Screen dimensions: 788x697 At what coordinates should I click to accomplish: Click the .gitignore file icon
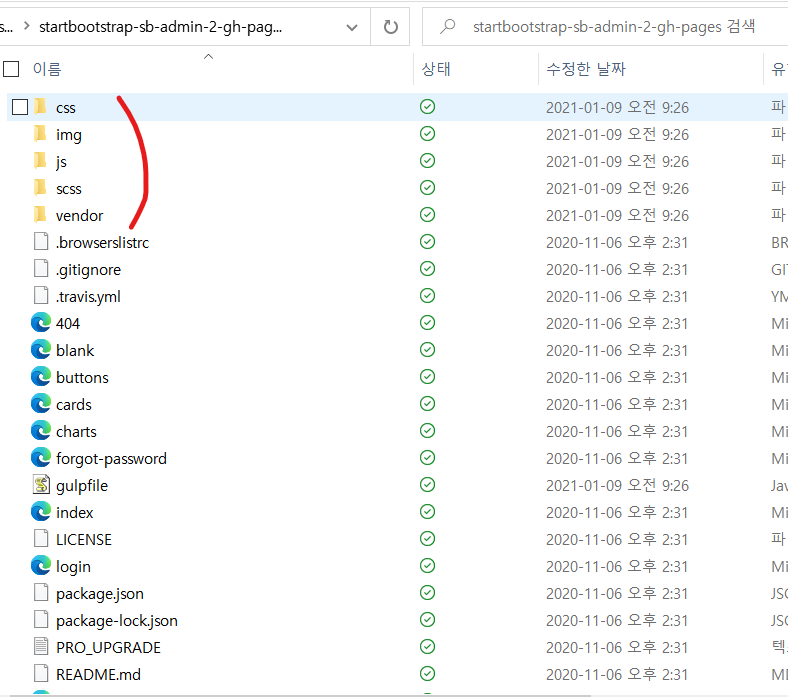tap(41, 269)
